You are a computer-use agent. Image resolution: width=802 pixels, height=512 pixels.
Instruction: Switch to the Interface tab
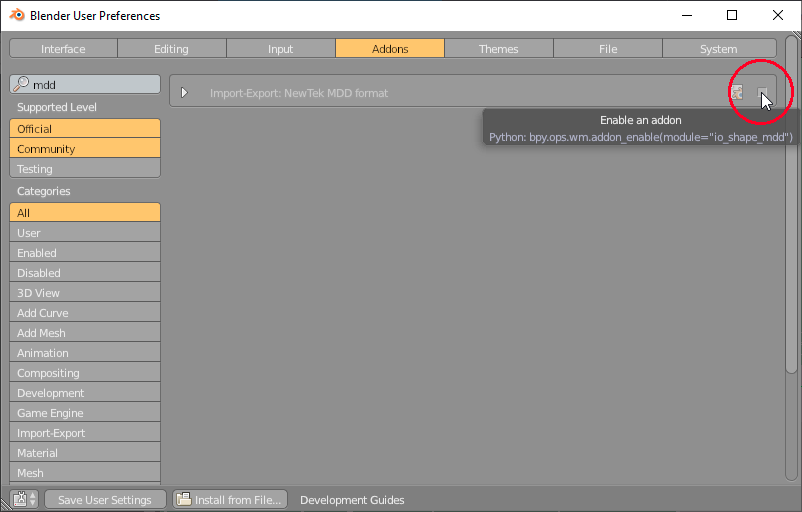(63, 49)
